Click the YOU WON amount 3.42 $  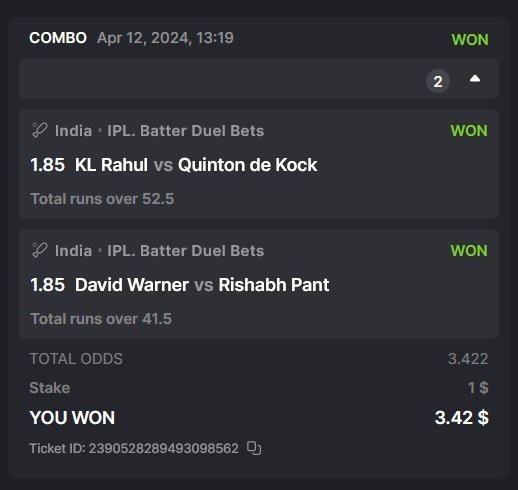[x=462, y=418]
